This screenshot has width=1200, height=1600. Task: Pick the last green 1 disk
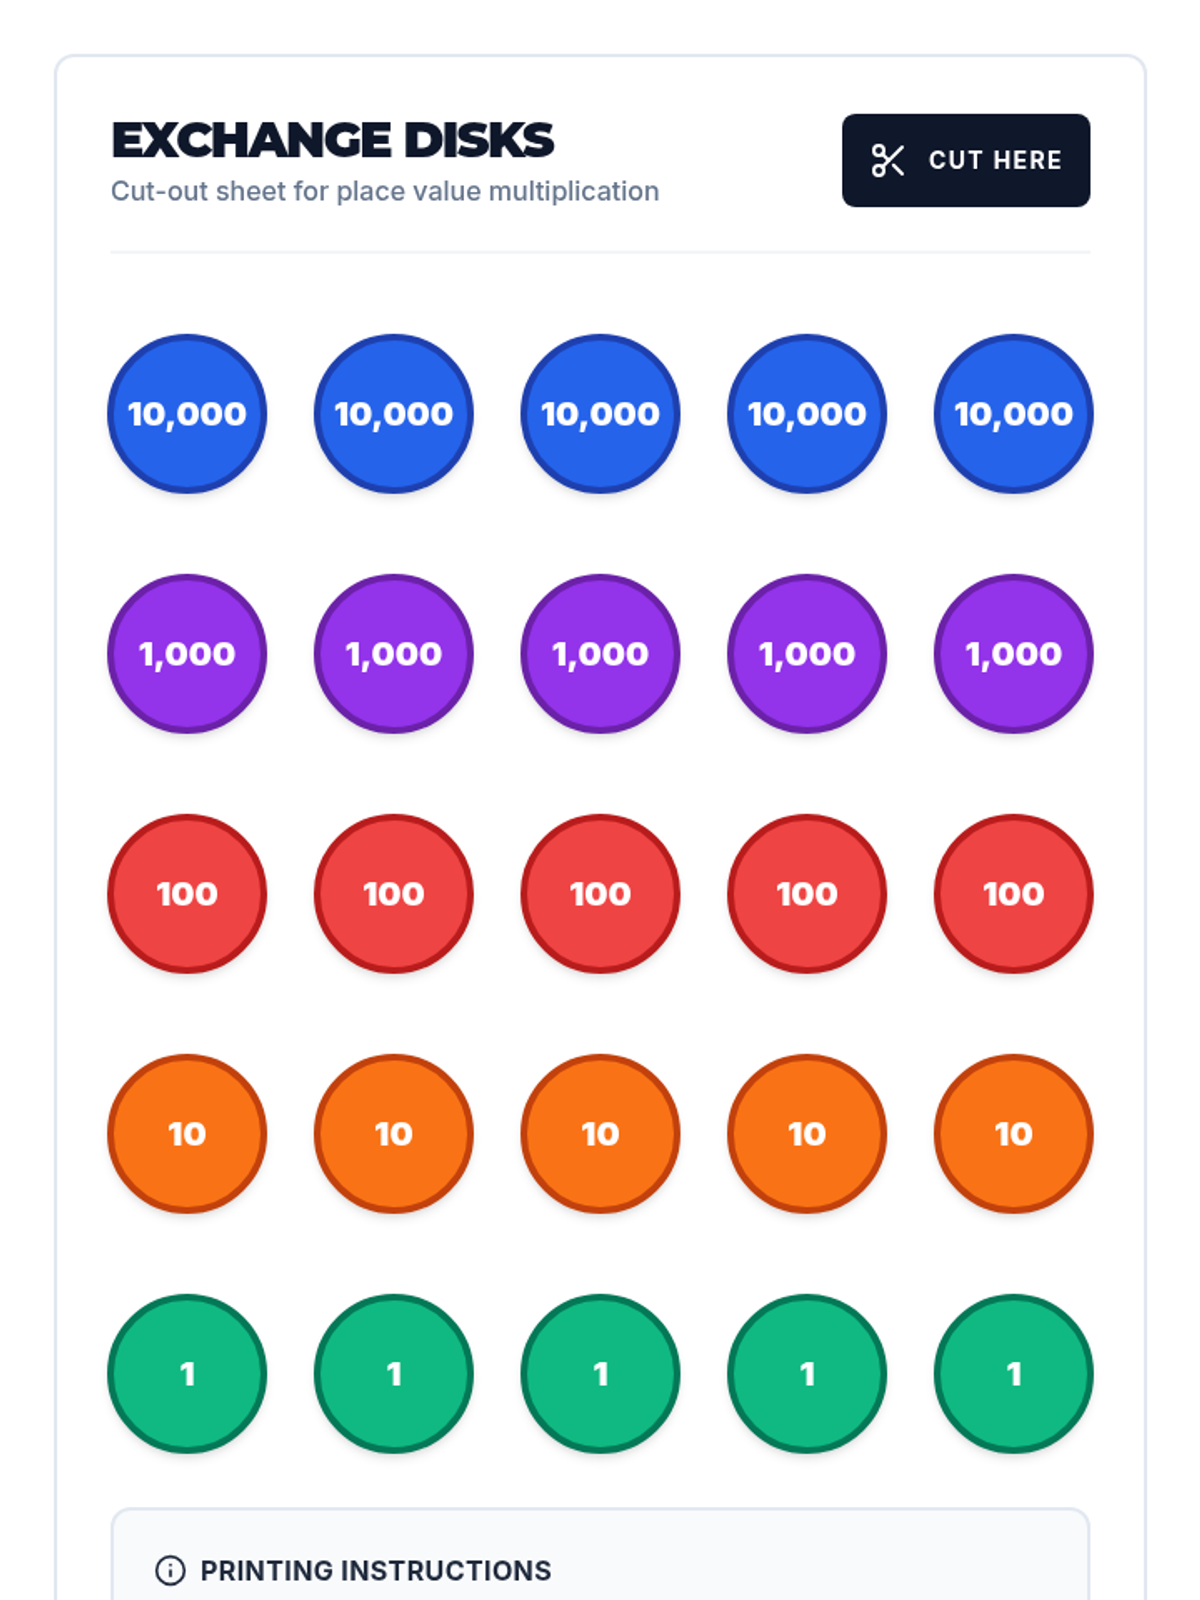coord(1013,1374)
